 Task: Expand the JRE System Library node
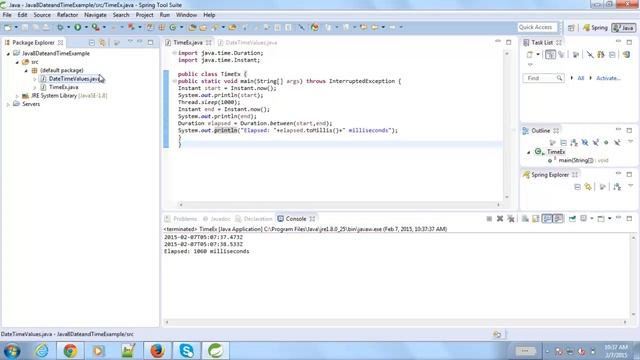17,96
